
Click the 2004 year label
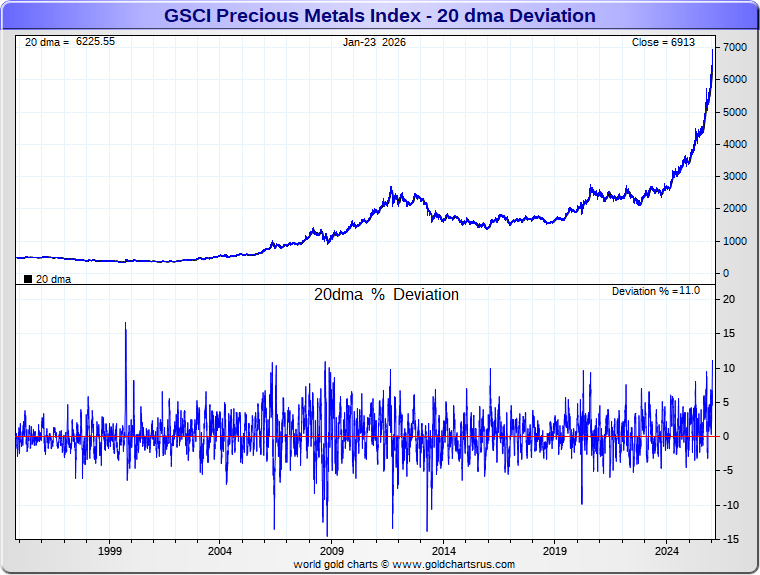click(220, 551)
